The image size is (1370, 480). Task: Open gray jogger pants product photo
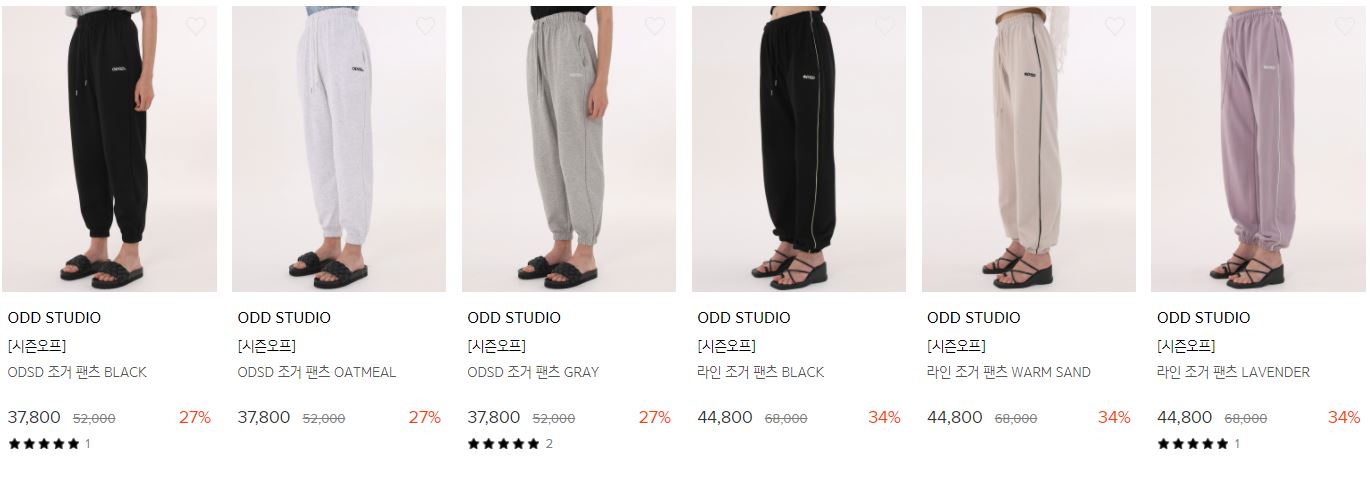coord(569,149)
